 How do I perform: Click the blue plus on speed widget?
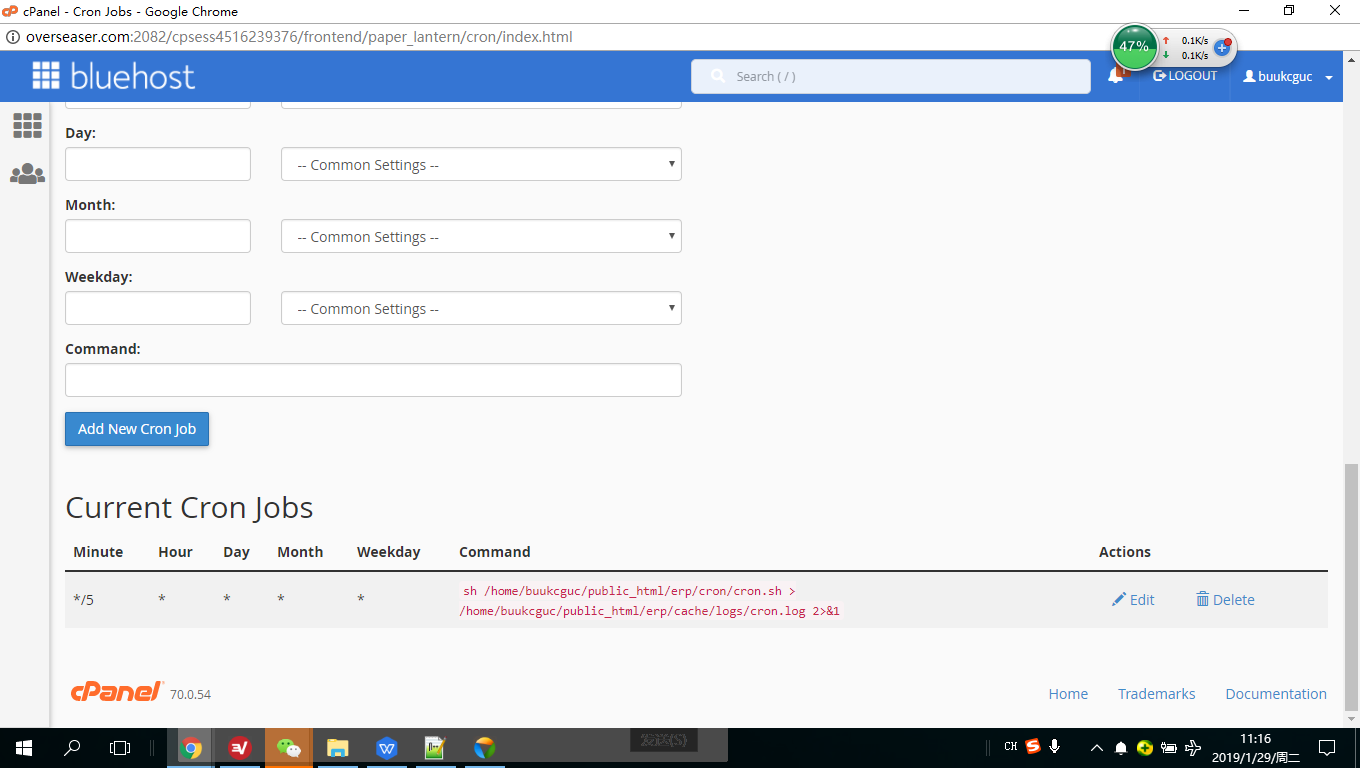pyautogui.click(x=1221, y=47)
